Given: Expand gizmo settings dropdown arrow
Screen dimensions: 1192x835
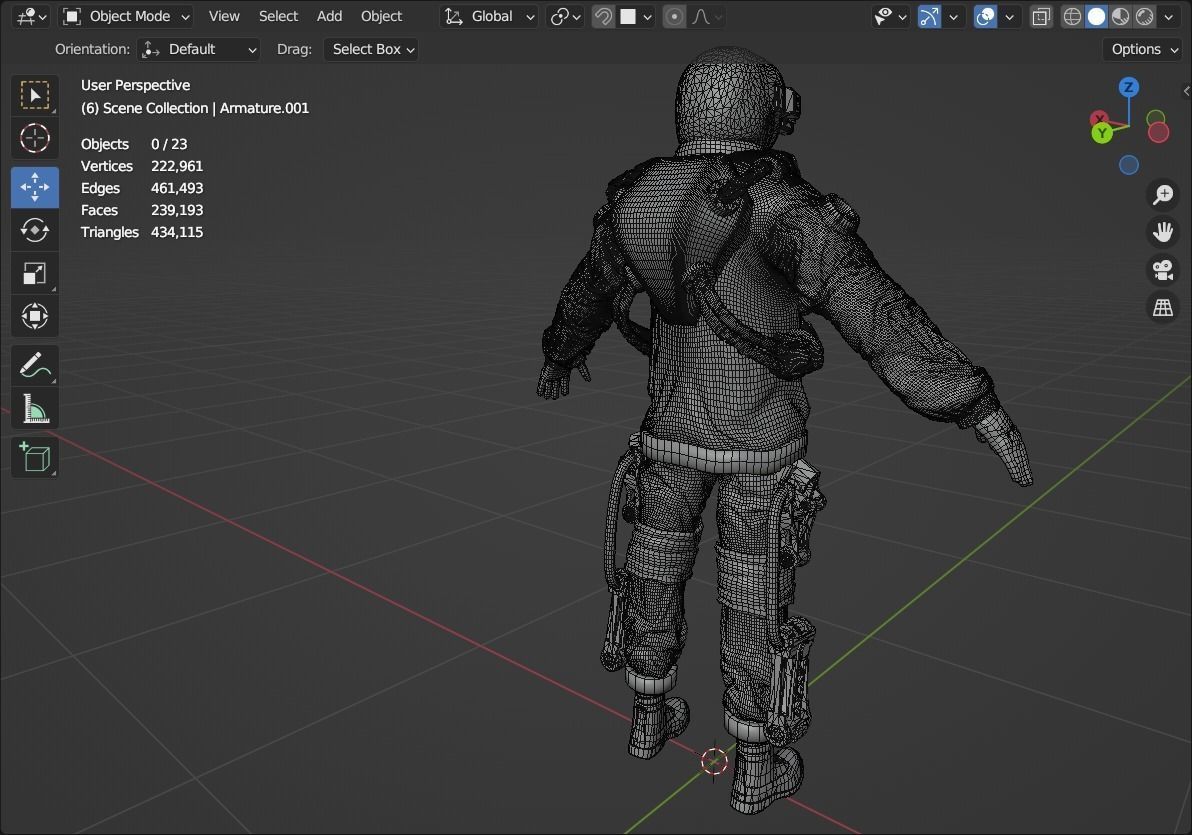Looking at the screenshot, I should click(x=953, y=16).
